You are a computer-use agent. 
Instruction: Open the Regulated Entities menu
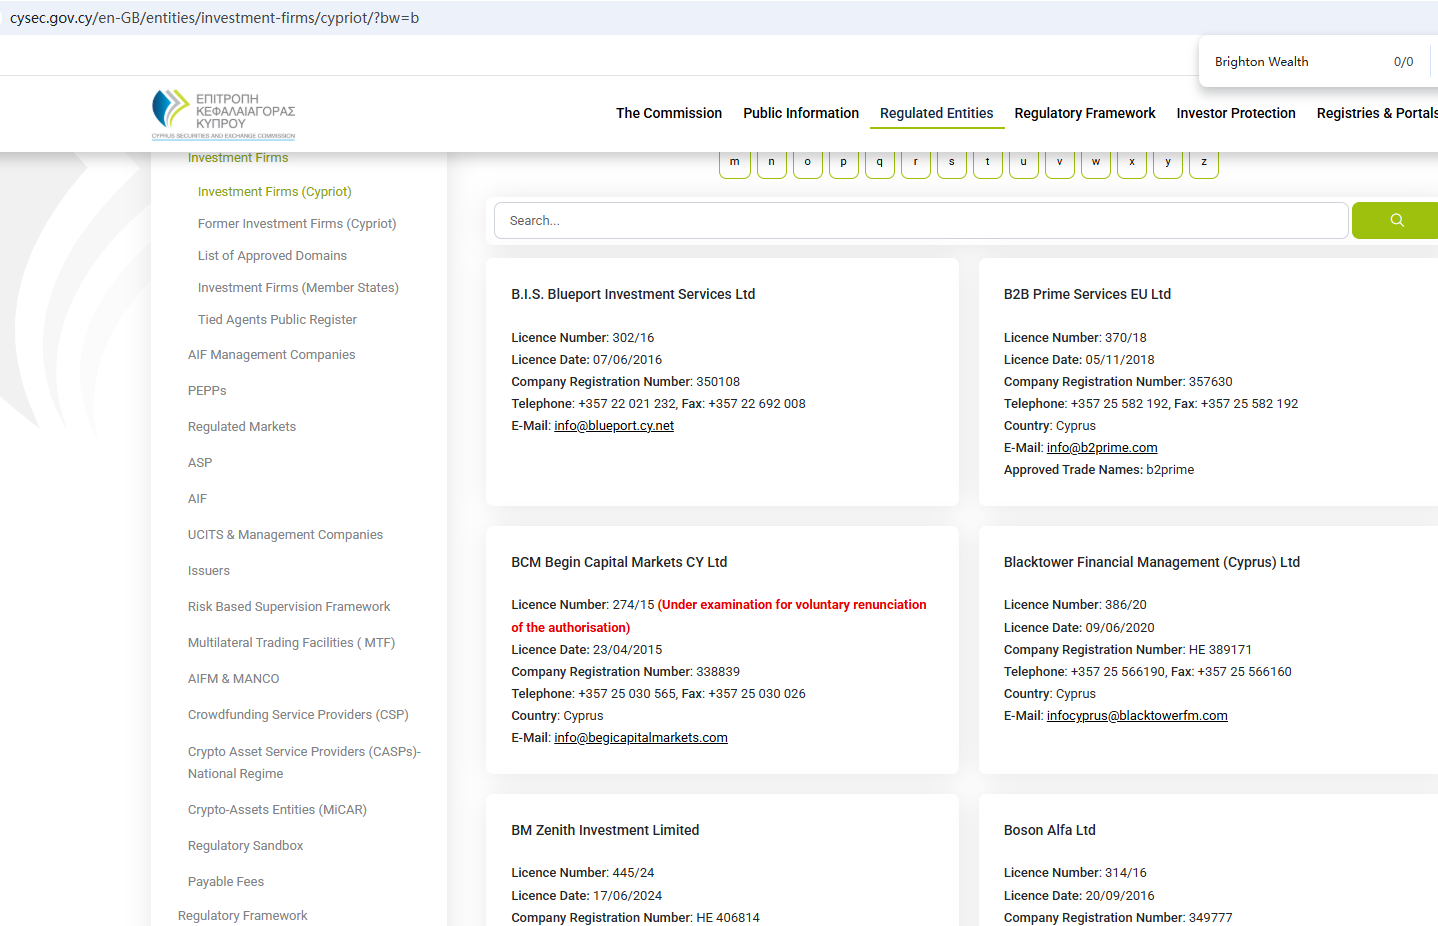(936, 114)
